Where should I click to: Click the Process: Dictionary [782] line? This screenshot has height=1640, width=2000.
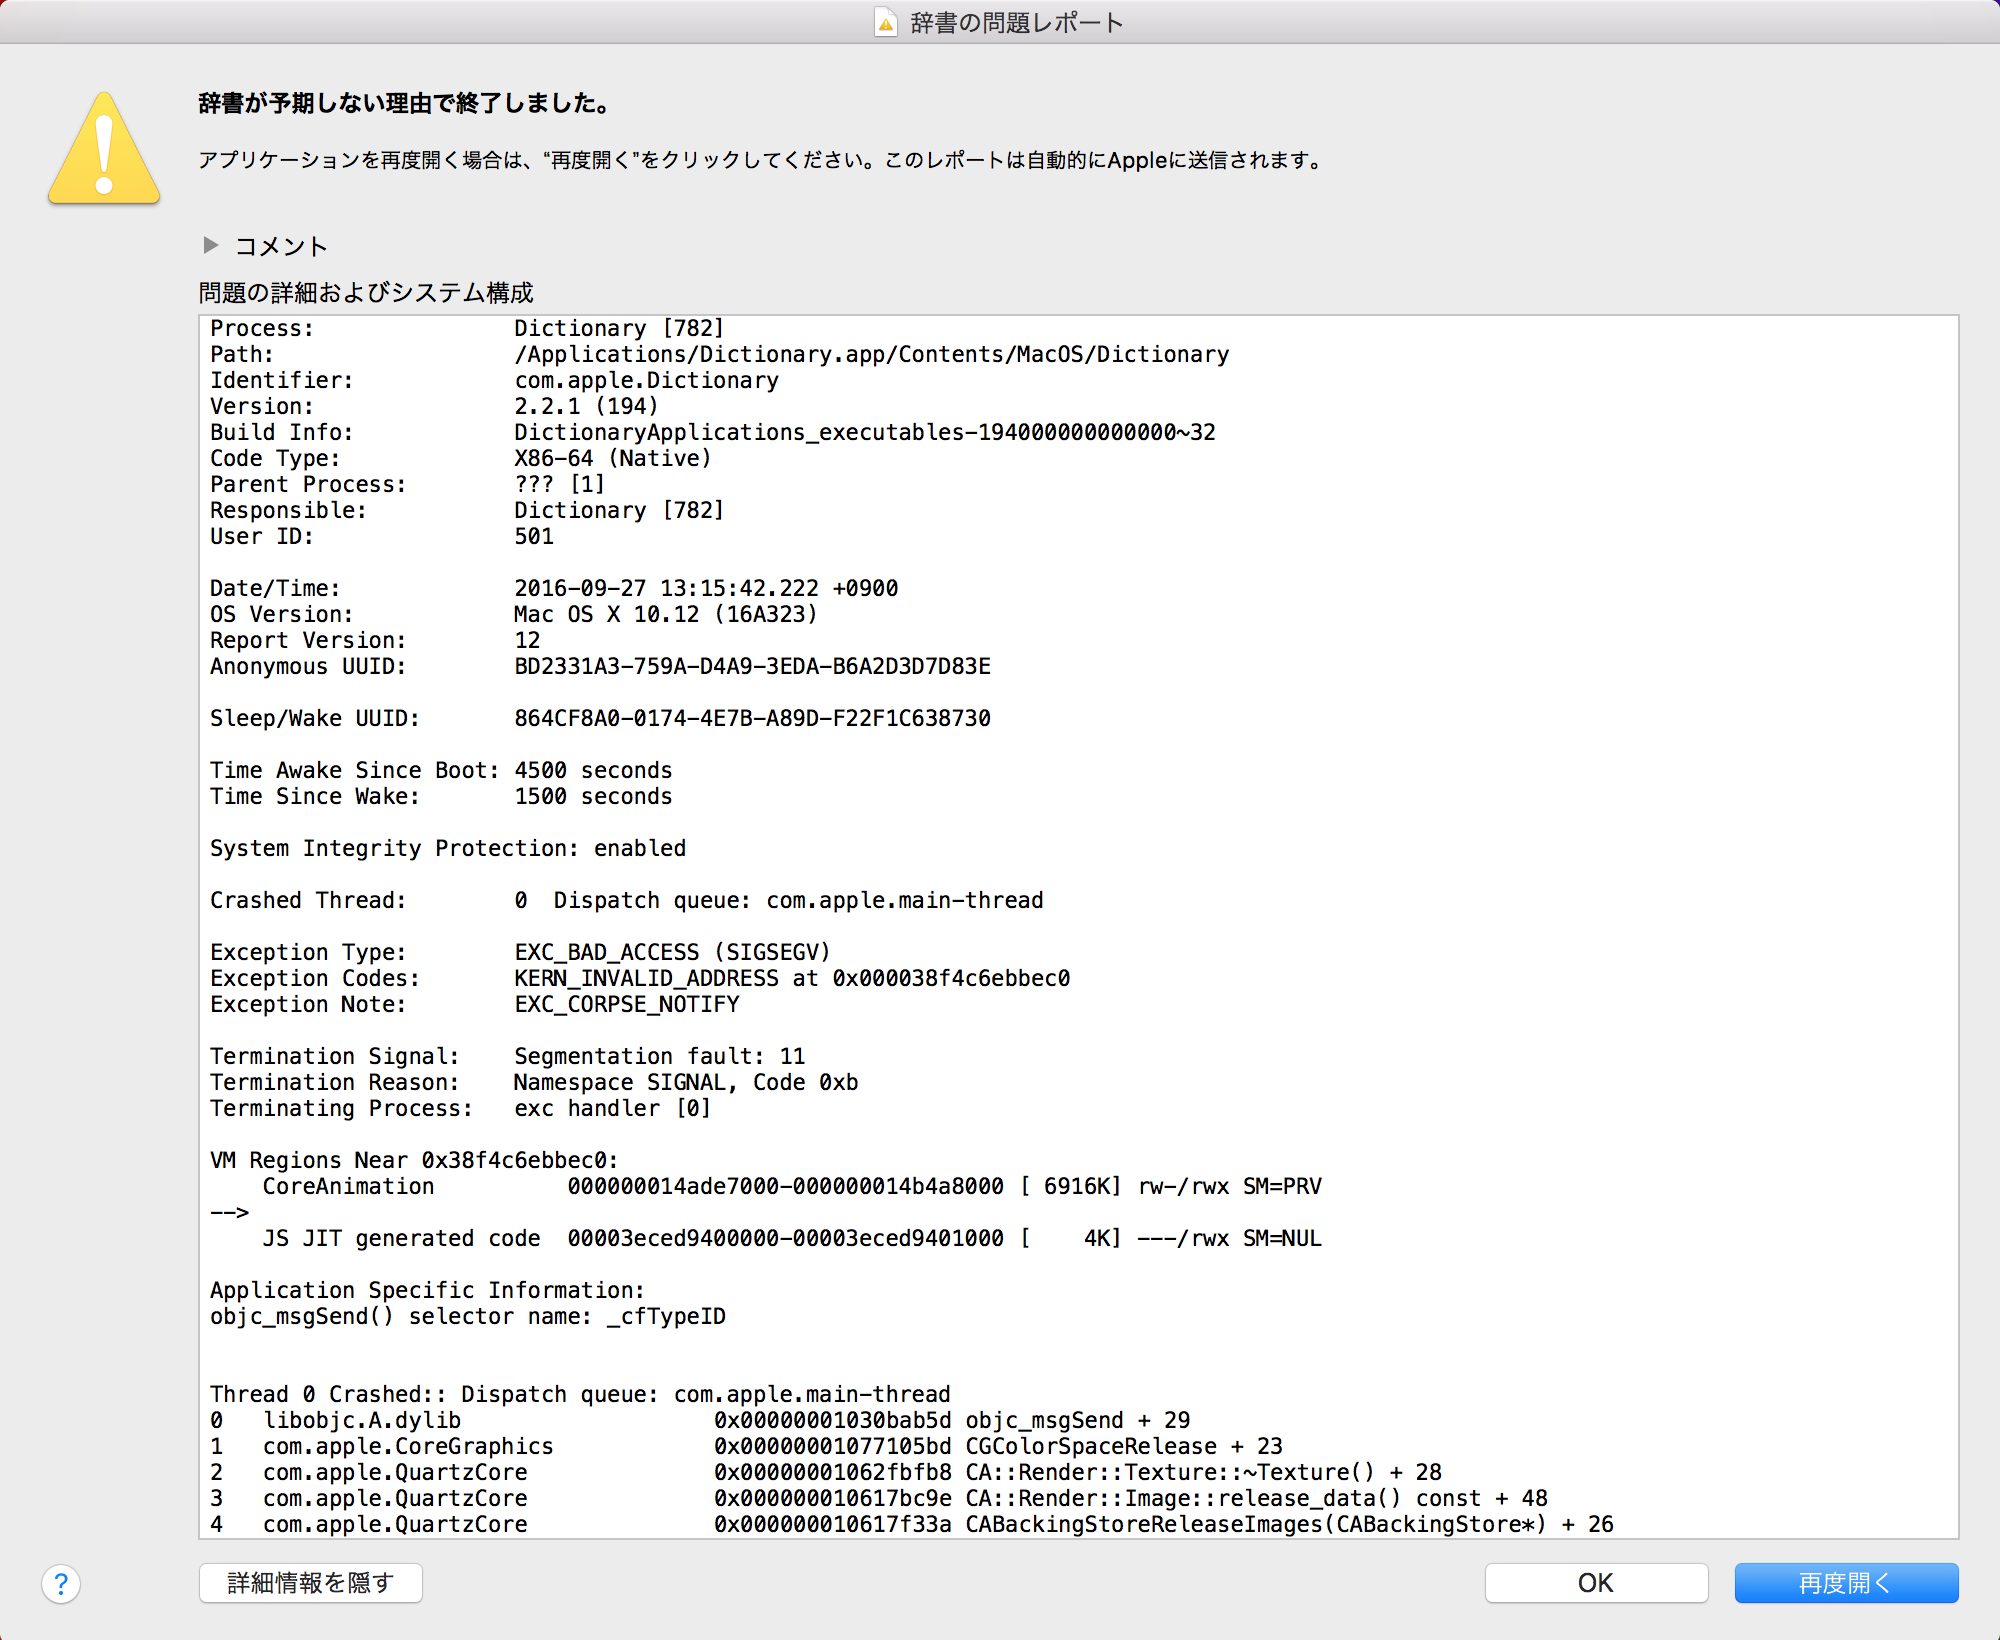coord(466,328)
